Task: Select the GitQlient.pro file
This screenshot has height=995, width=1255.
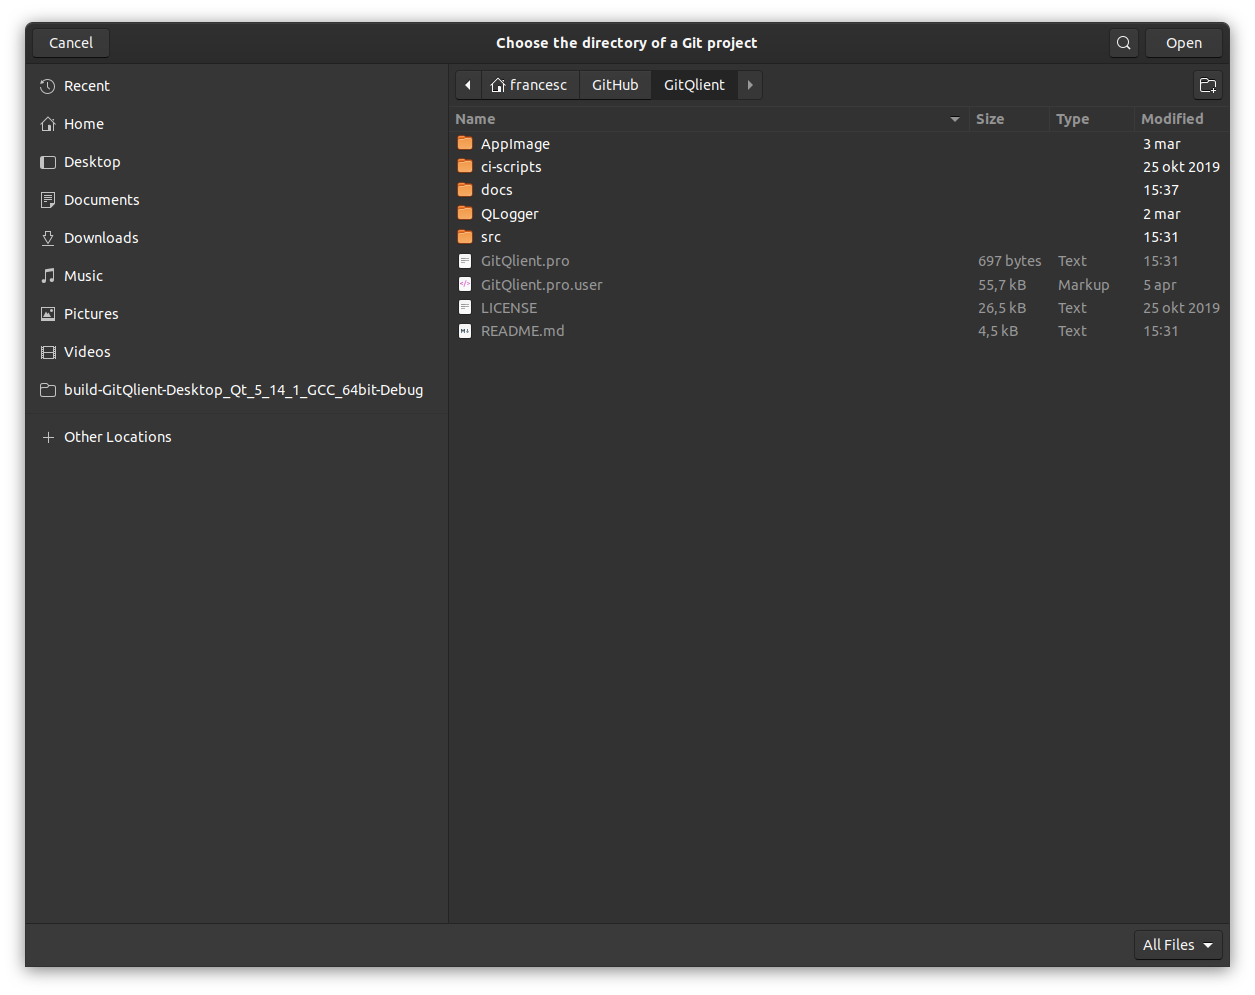Action: (525, 261)
